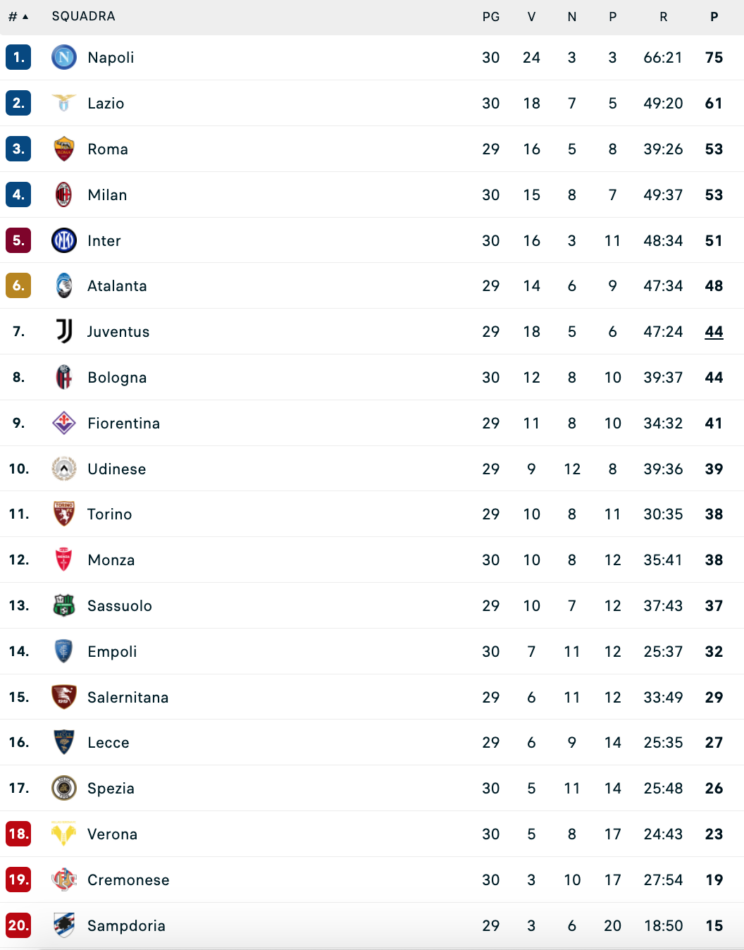
Task: Open the Atalanta team link
Action: (x=117, y=286)
